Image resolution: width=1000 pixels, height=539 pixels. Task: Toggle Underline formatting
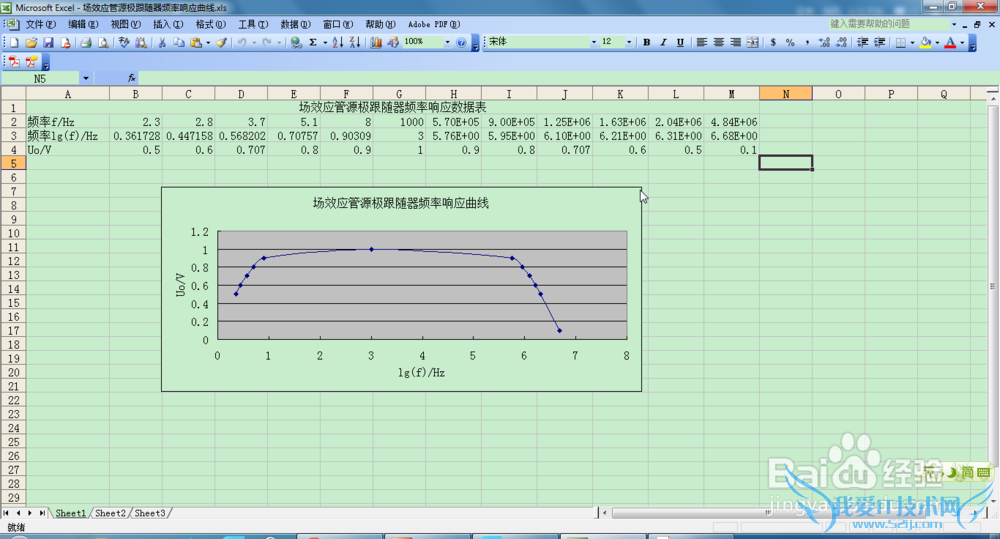click(x=680, y=43)
